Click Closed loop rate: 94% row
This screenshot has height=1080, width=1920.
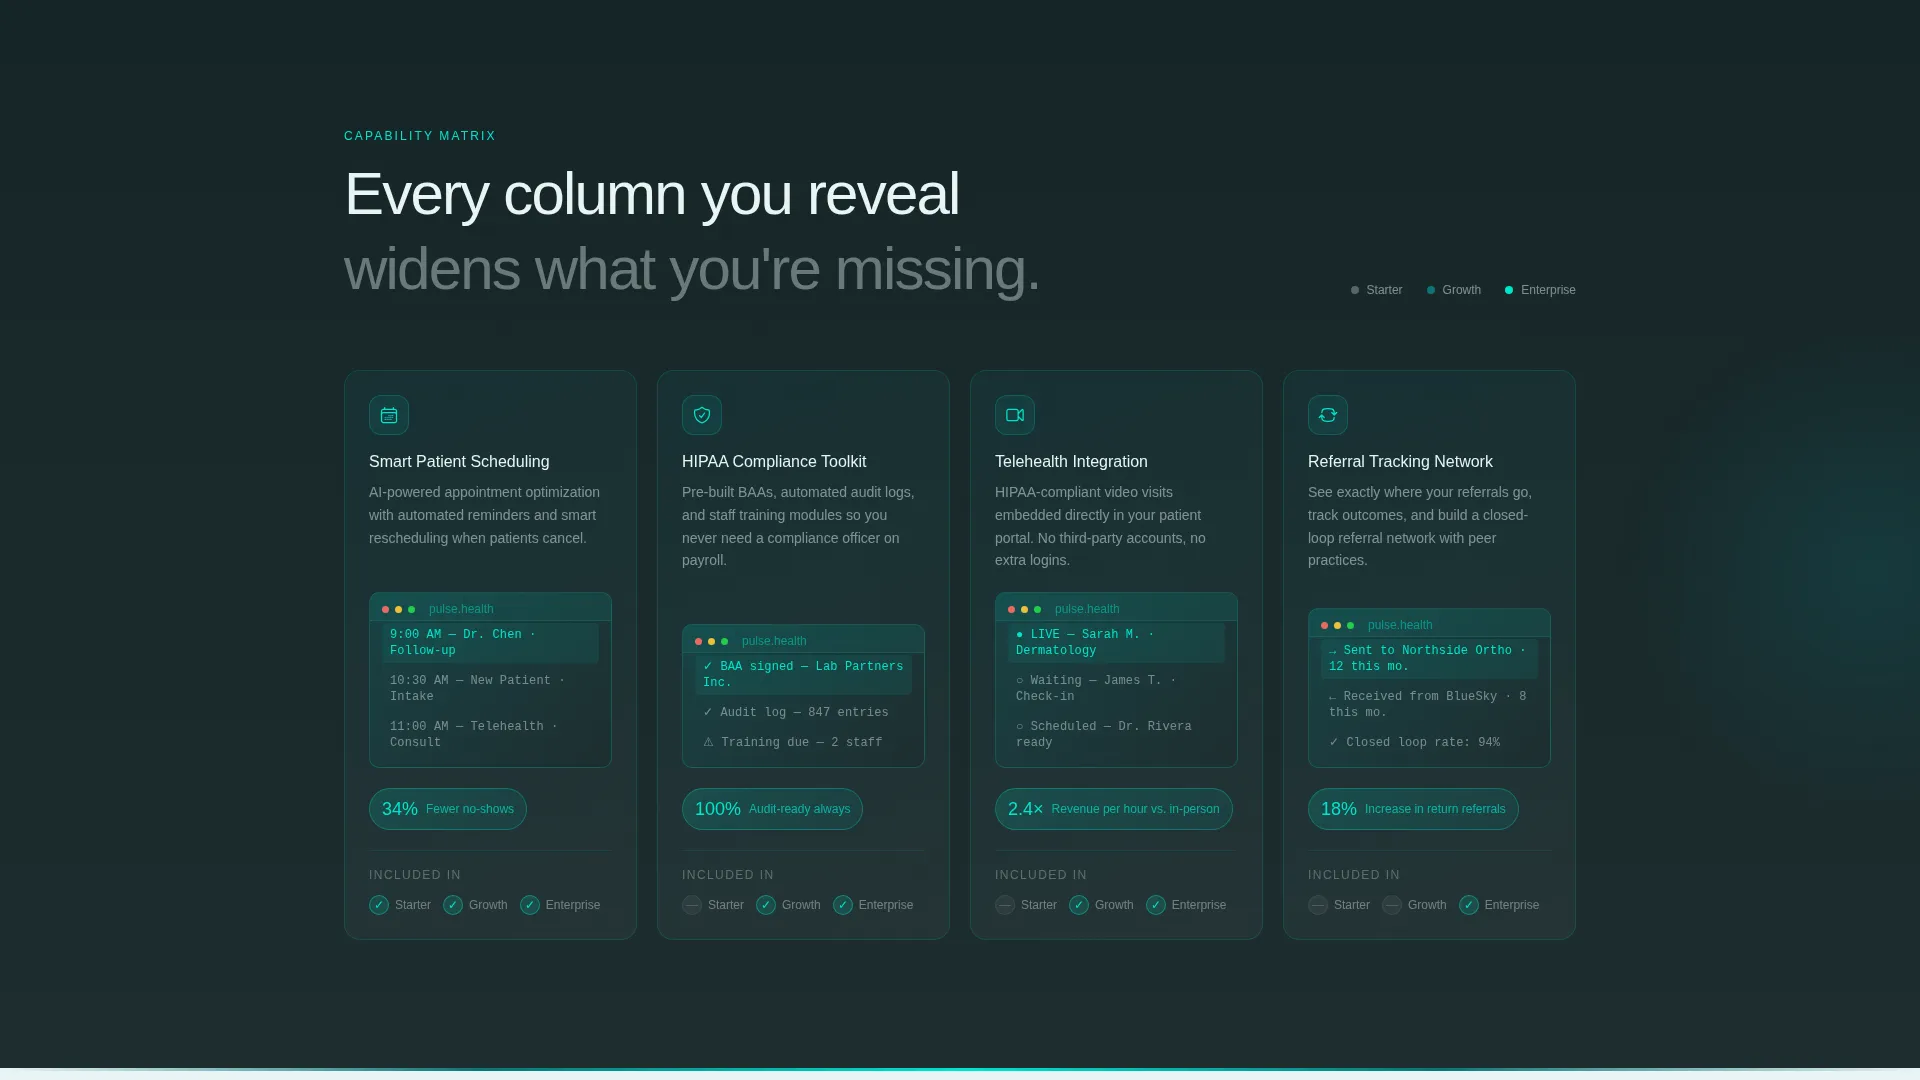click(x=1430, y=742)
